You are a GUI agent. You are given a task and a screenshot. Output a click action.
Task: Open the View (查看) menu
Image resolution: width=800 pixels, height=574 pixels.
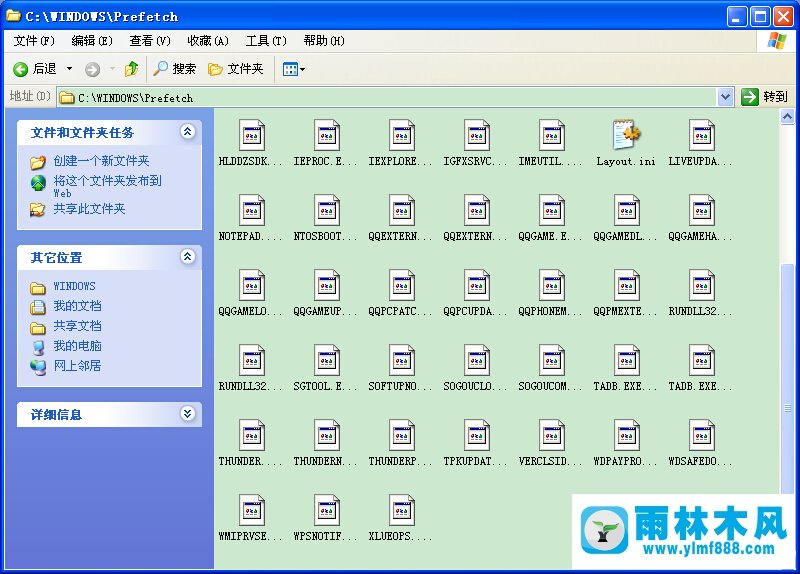149,41
